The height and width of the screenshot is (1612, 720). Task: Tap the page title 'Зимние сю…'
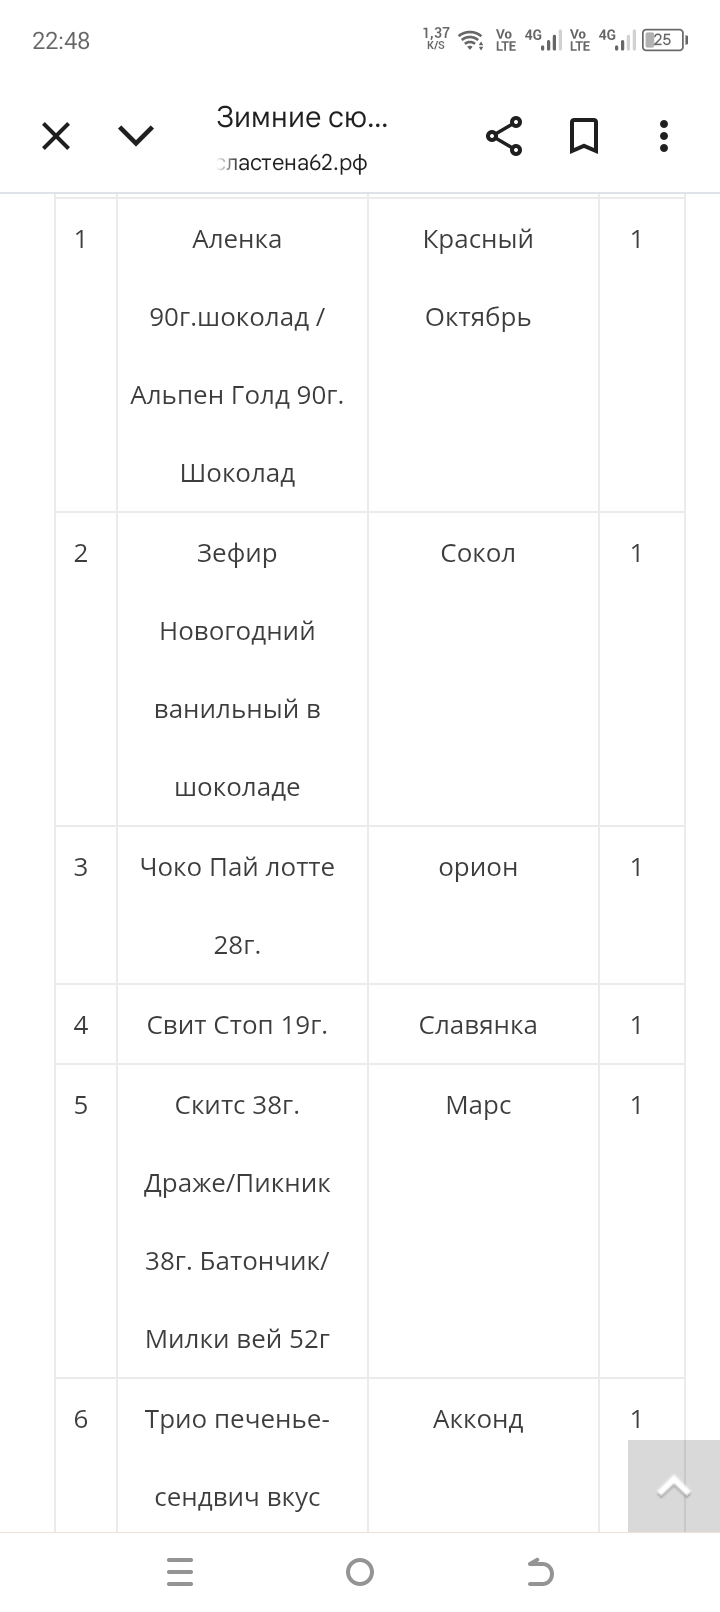pos(301,118)
